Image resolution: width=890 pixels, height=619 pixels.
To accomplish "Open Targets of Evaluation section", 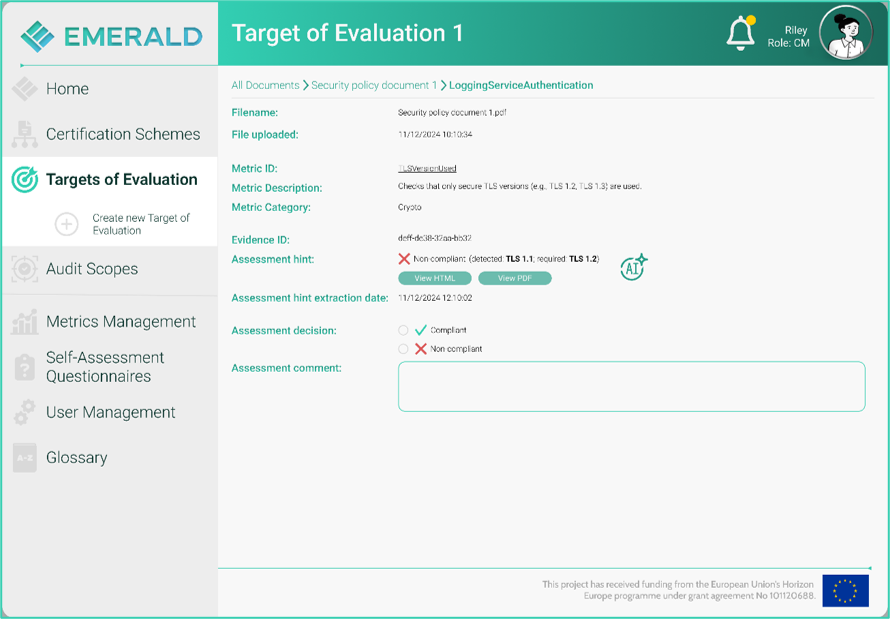I will pyautogui.click(x=121, y=180).
